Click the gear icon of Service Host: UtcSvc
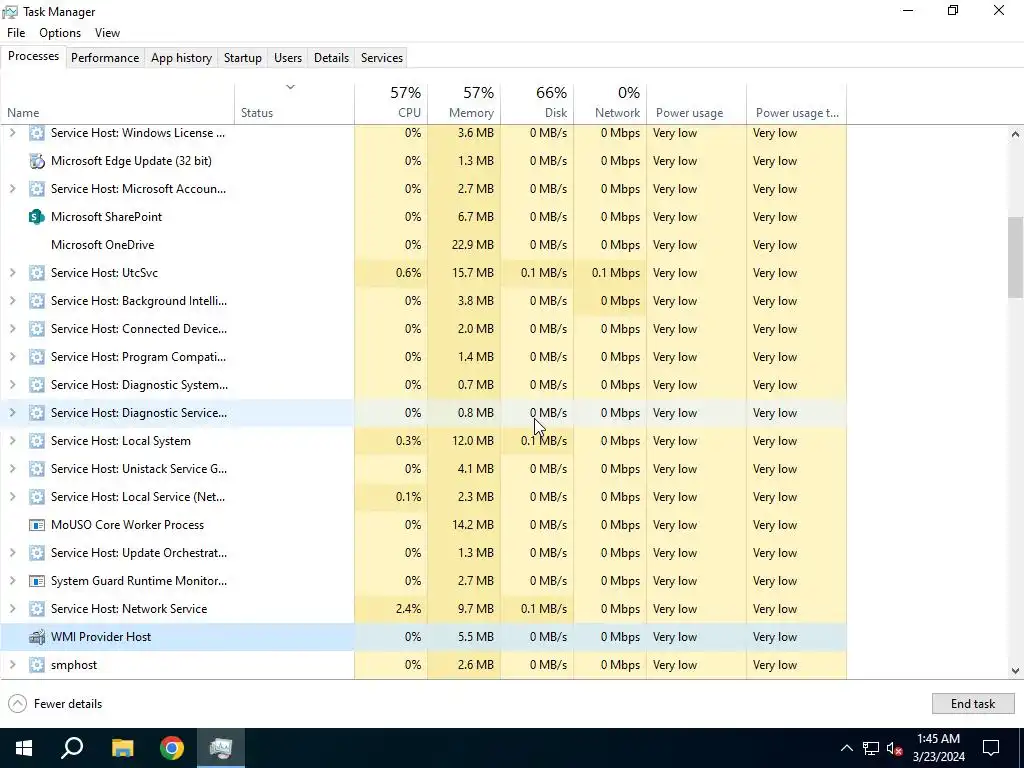The width and height of the screenshot is (1024, 768). point(37,273)
